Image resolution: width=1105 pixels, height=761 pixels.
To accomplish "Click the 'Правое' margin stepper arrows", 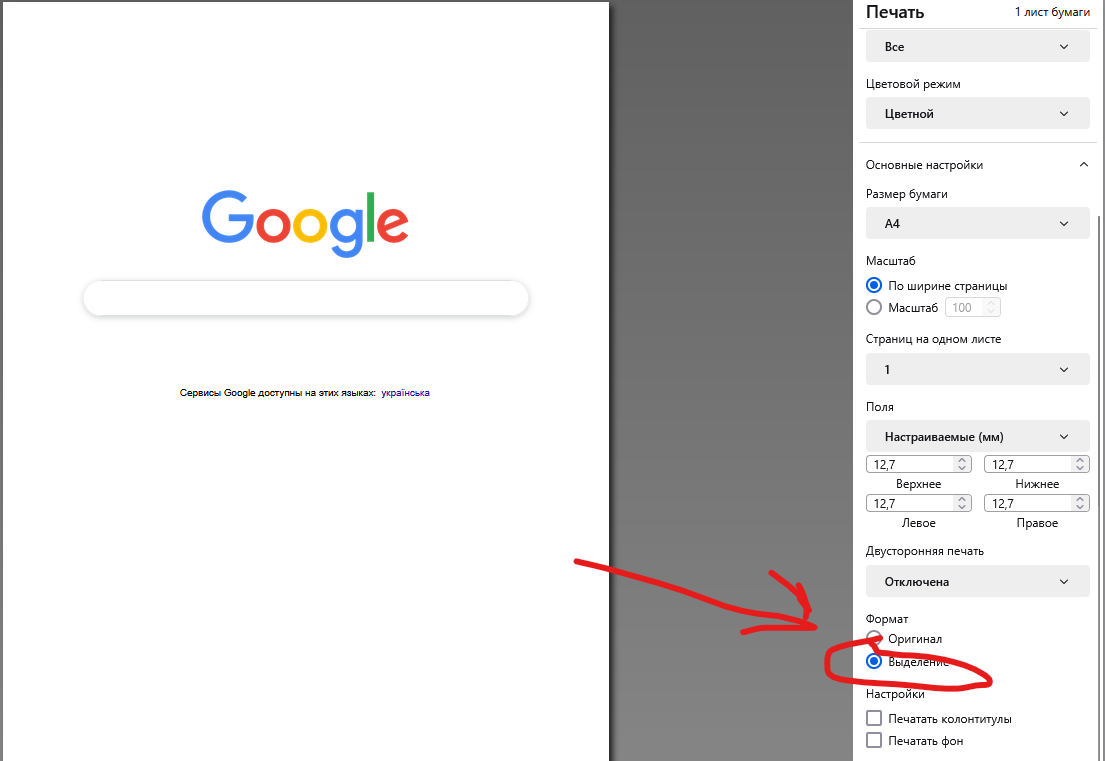I will point(1080,503).
